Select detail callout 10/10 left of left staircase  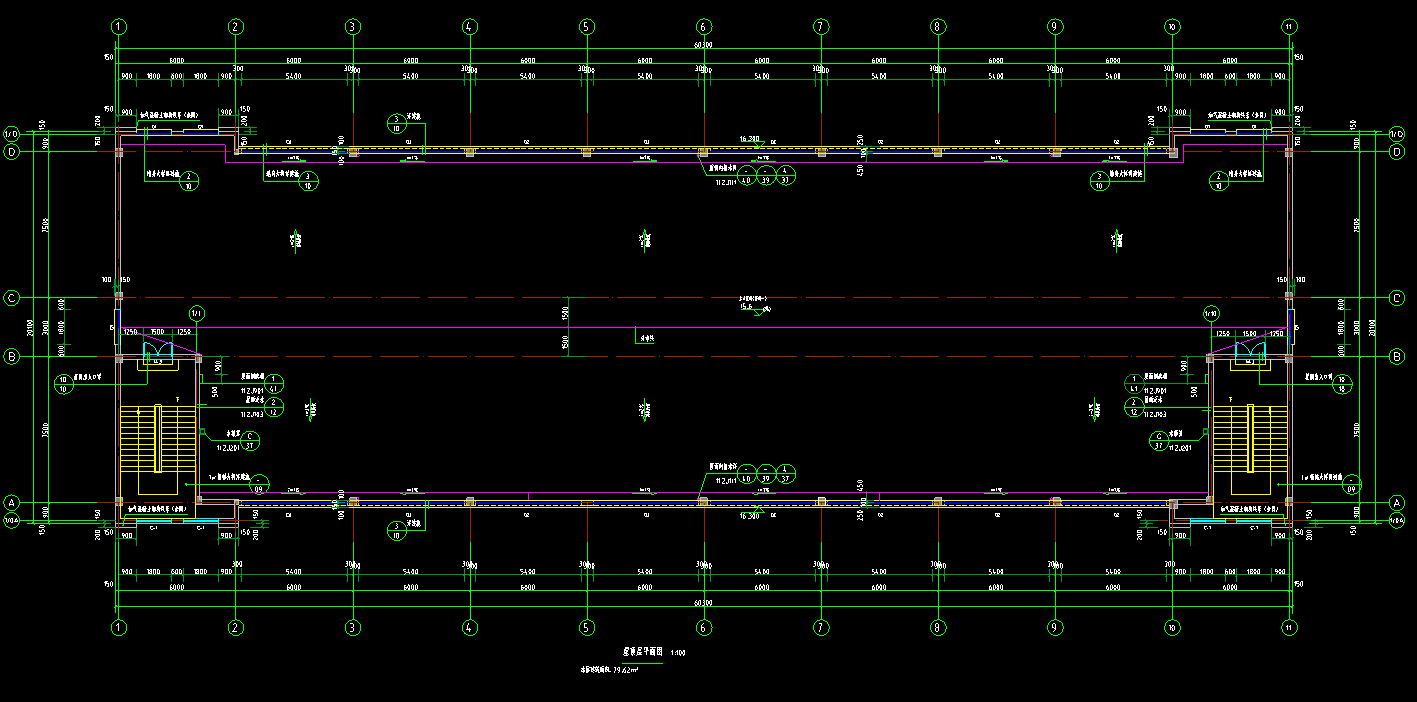click(x=64, y=383)
